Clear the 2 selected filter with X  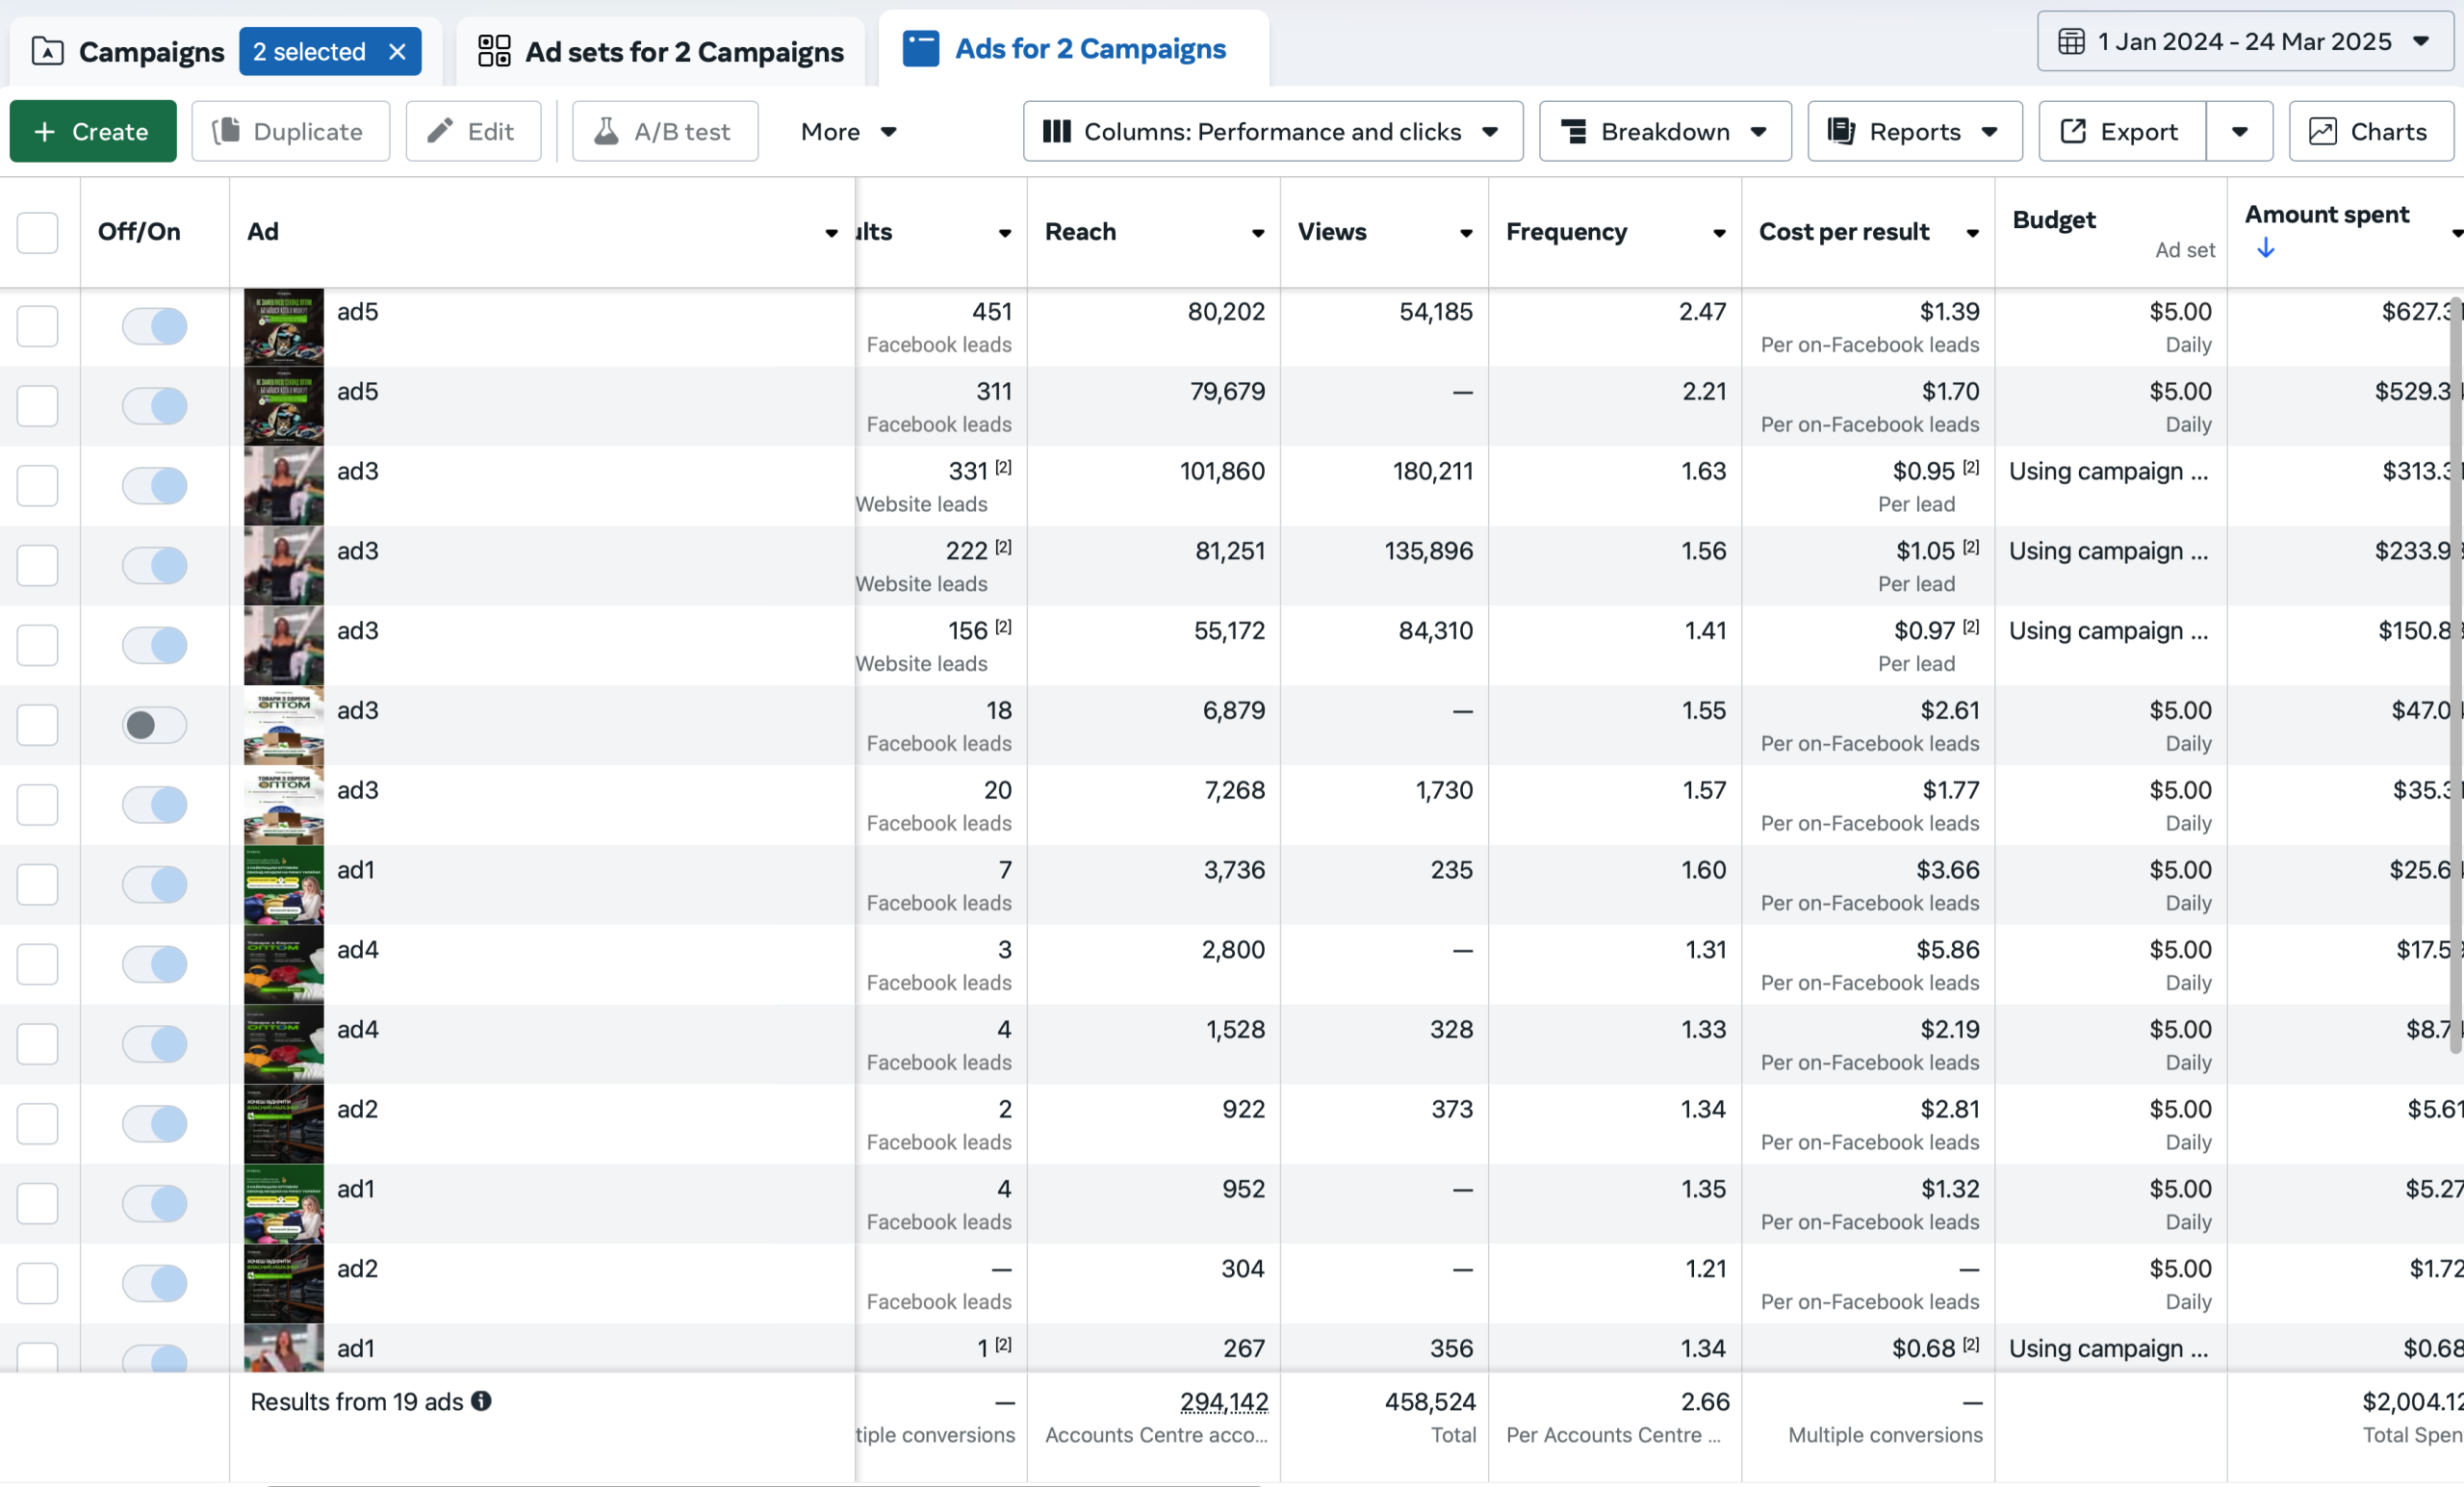(x=397, y=52)
